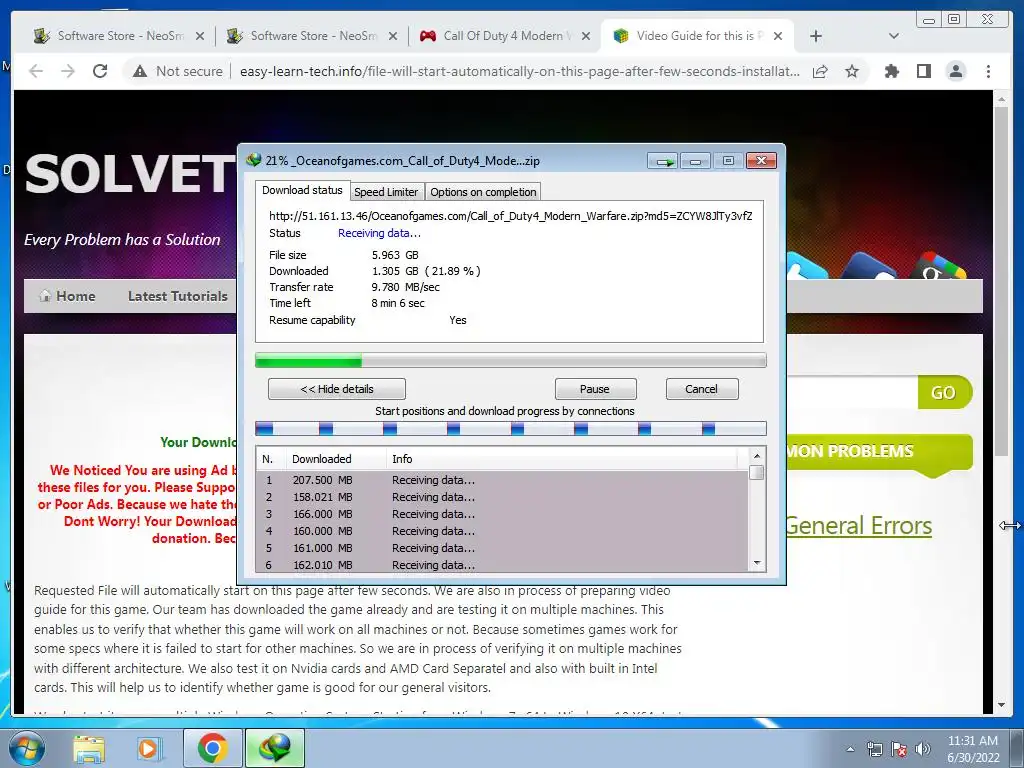1024x768 pixels.
Task: Open the General Errors link
Action: click(x=858, y=526)
